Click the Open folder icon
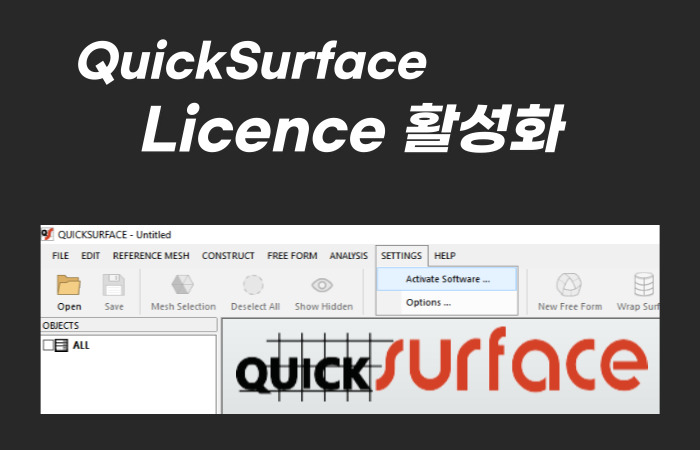This screenshot has width=700, height=450. point(69,285)
